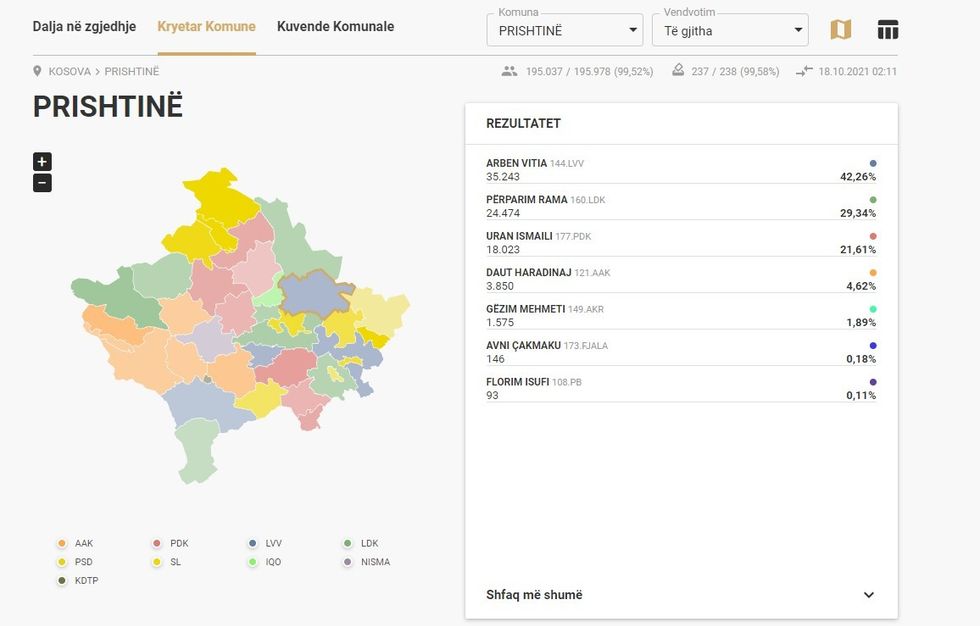Expand the Shfaq më shumë section
980x626 pixels.
point(681,595)
